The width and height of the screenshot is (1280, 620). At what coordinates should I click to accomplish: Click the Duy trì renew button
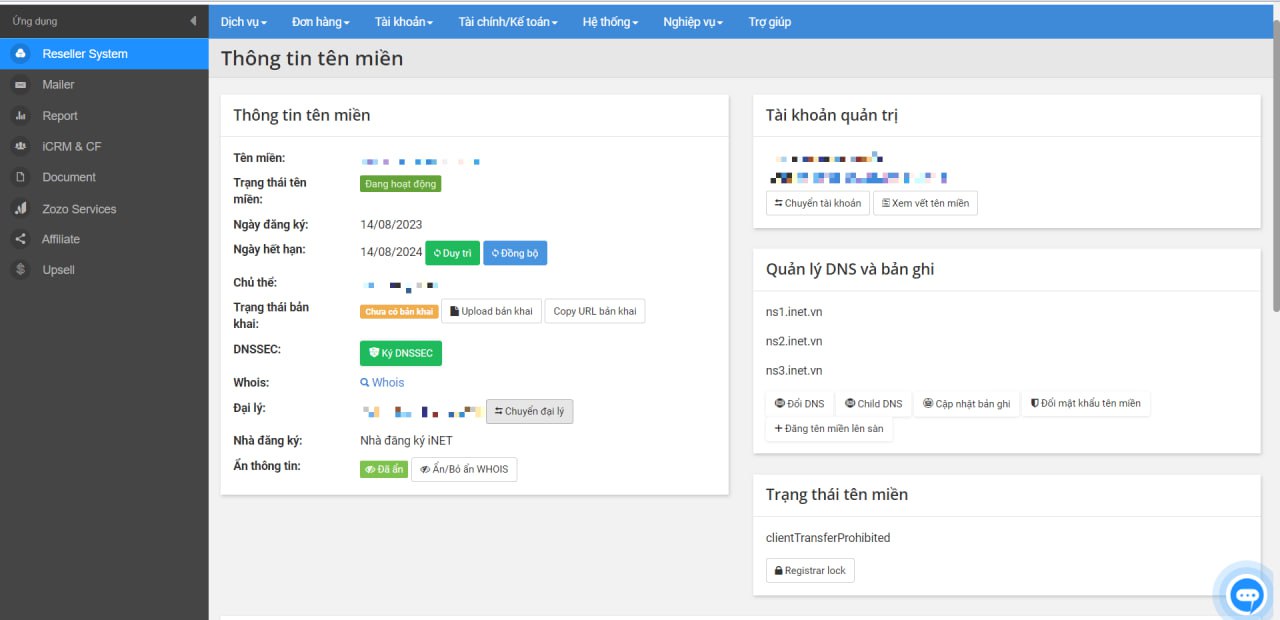(x=452, y=253)
